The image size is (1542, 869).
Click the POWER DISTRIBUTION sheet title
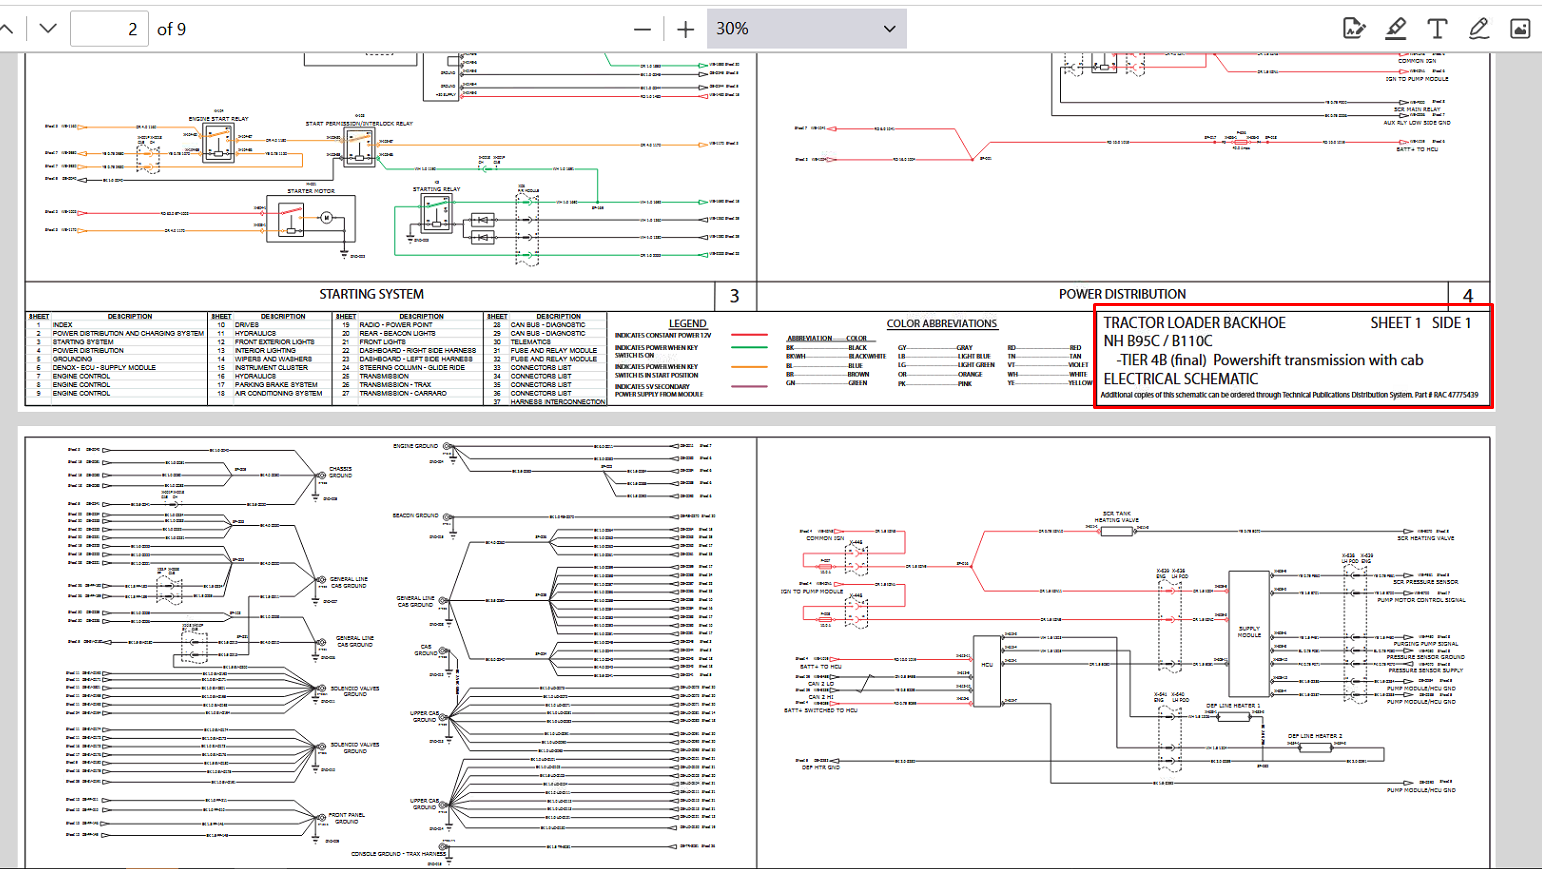click(1122, 294)
